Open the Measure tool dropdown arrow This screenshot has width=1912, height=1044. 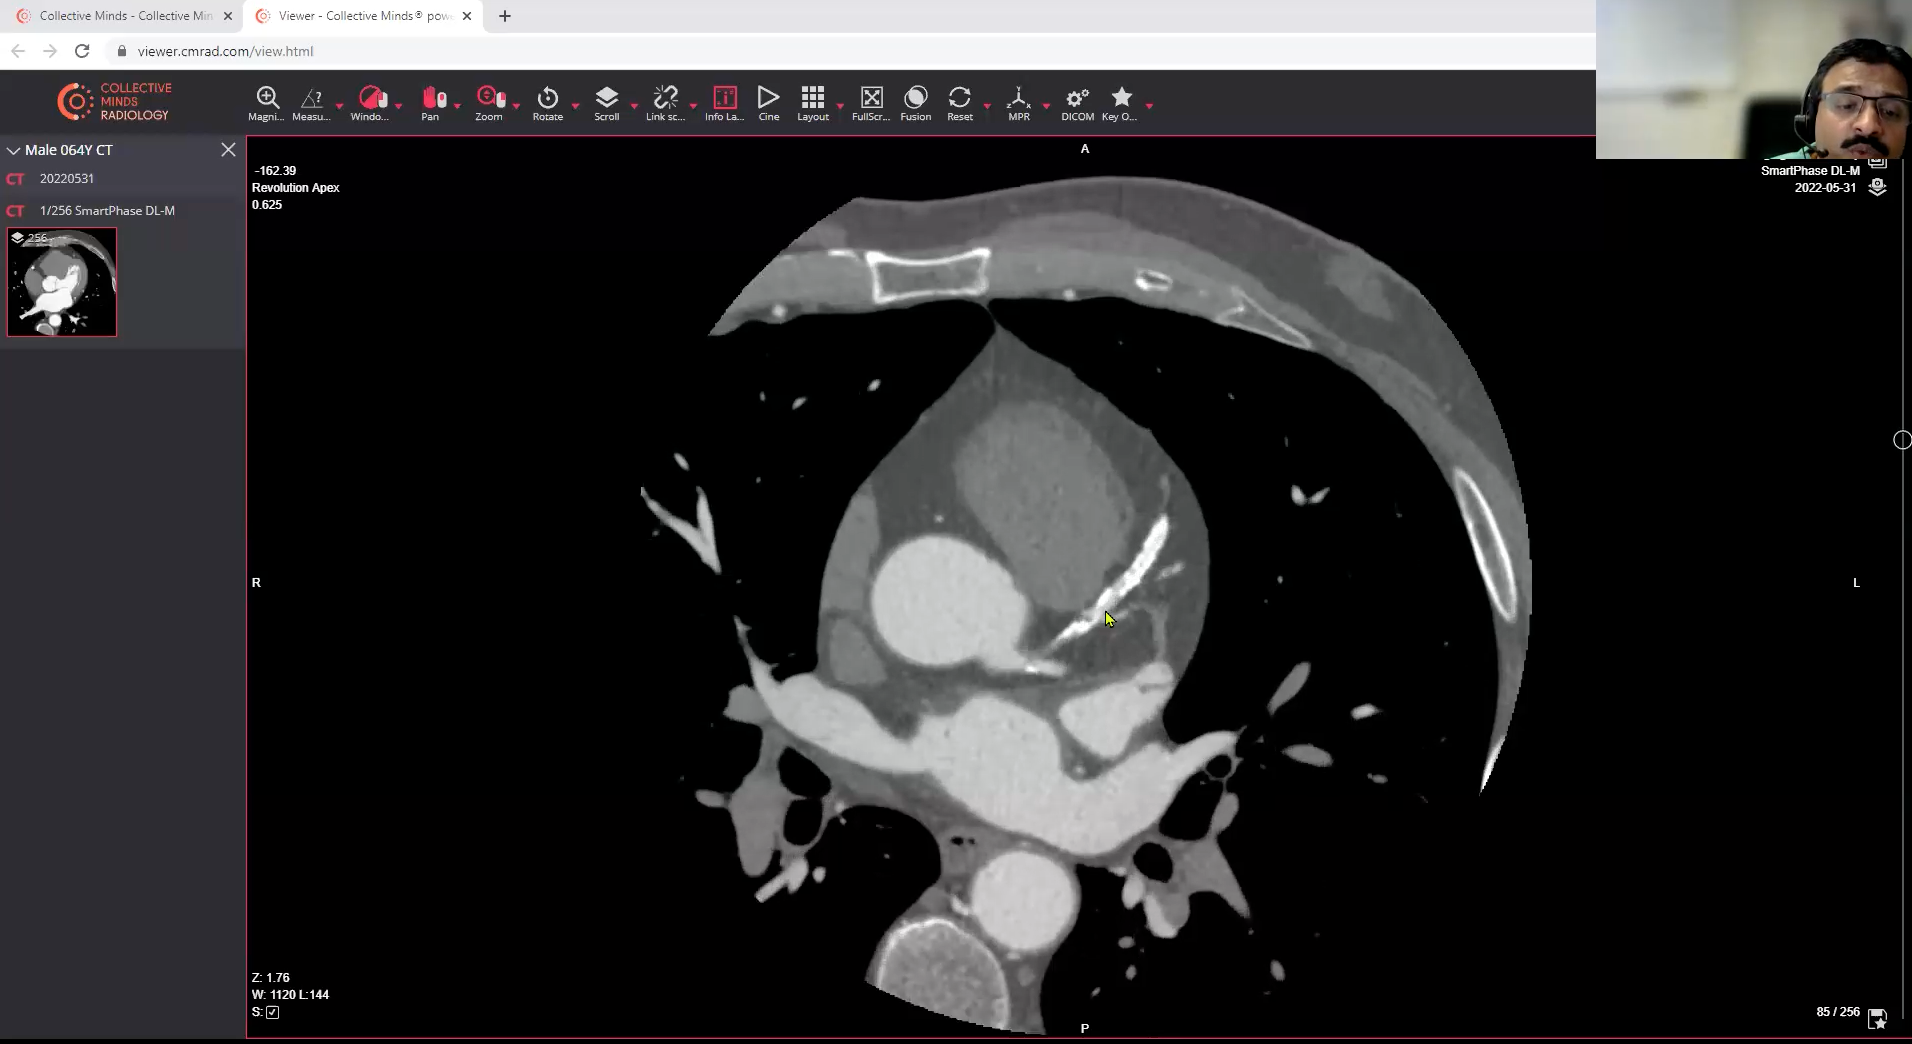pos(338,106)
